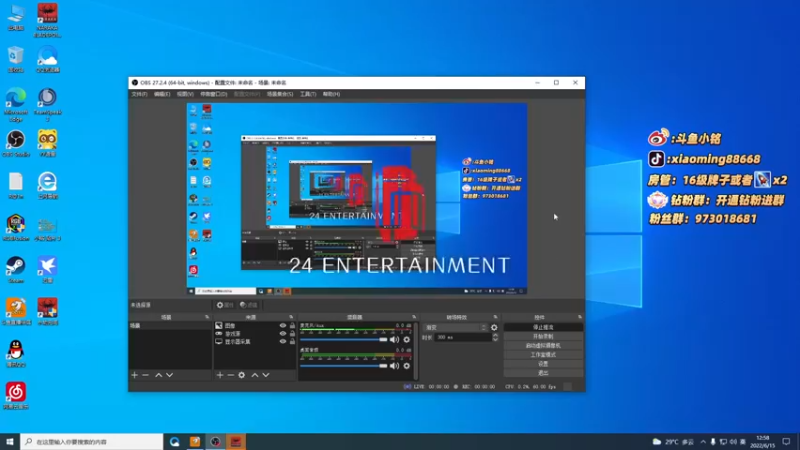Screen dimensions: 800x450
Task: Open 设置 settings button in controls
Action: coord(543,364)
